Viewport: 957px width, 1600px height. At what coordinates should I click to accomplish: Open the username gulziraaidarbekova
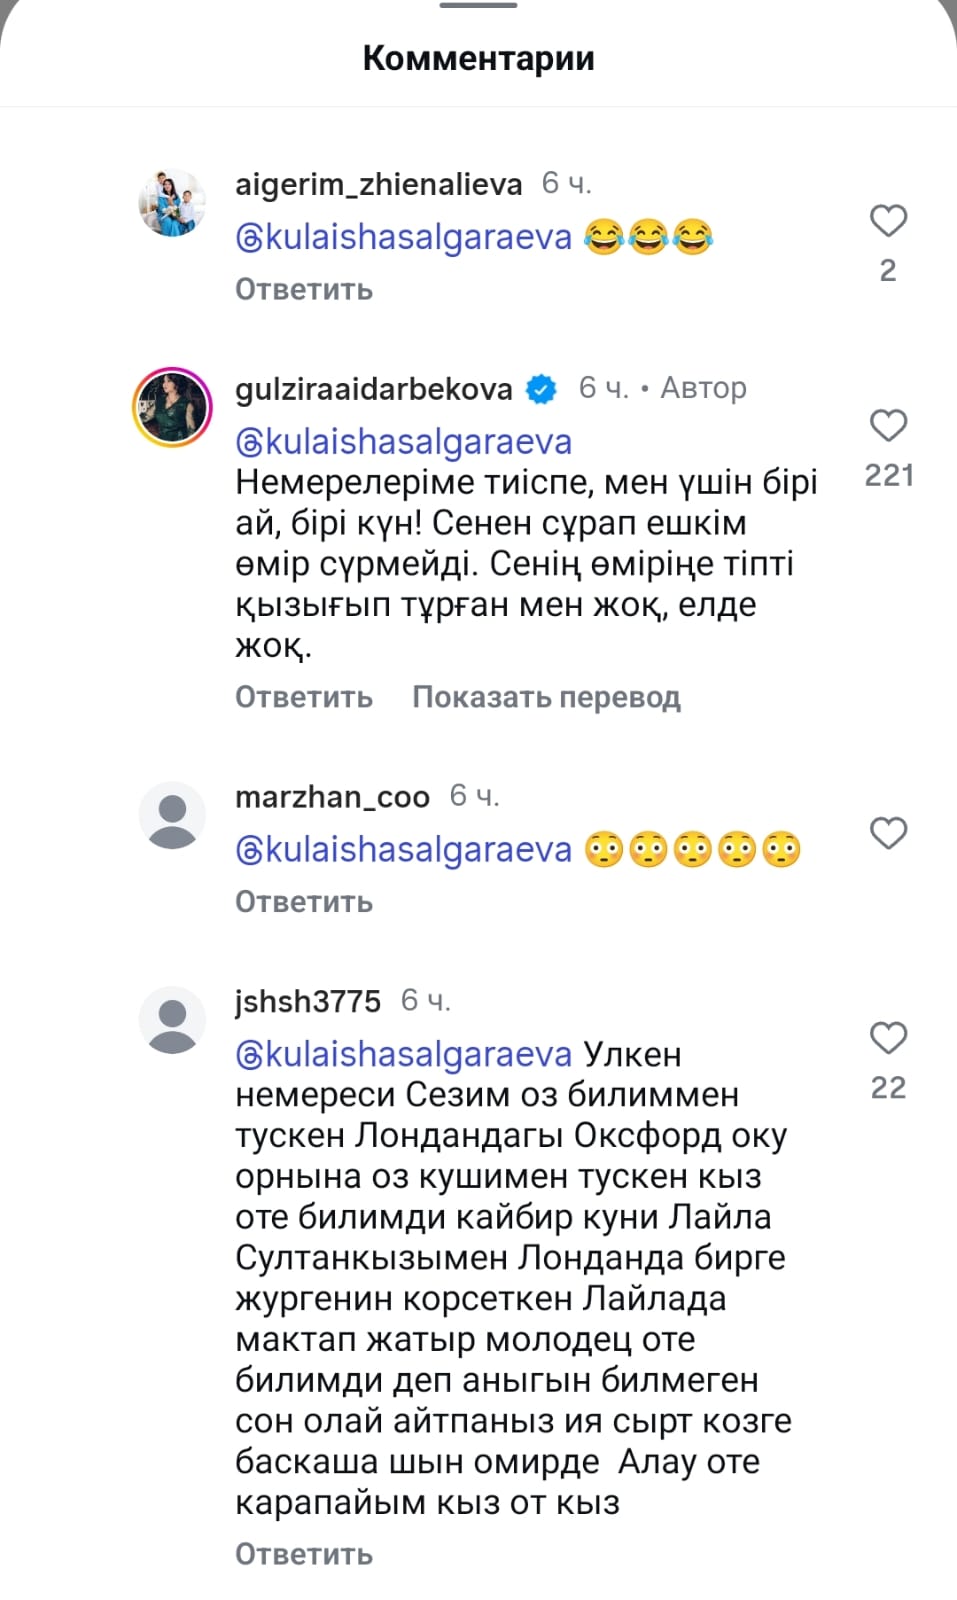[x=374, y=389]
